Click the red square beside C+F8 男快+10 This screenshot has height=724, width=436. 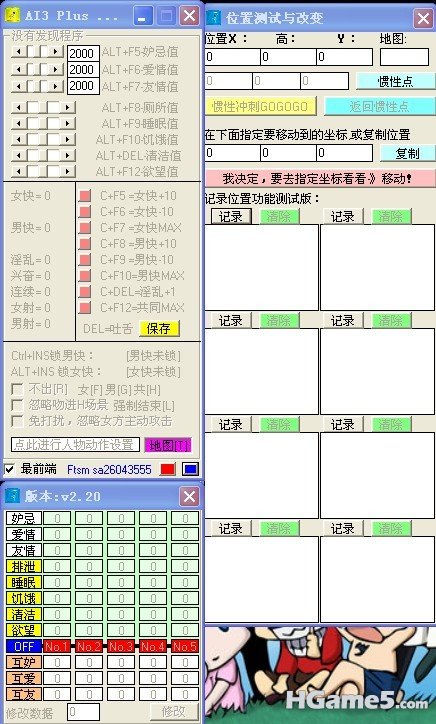click(85, 244)
